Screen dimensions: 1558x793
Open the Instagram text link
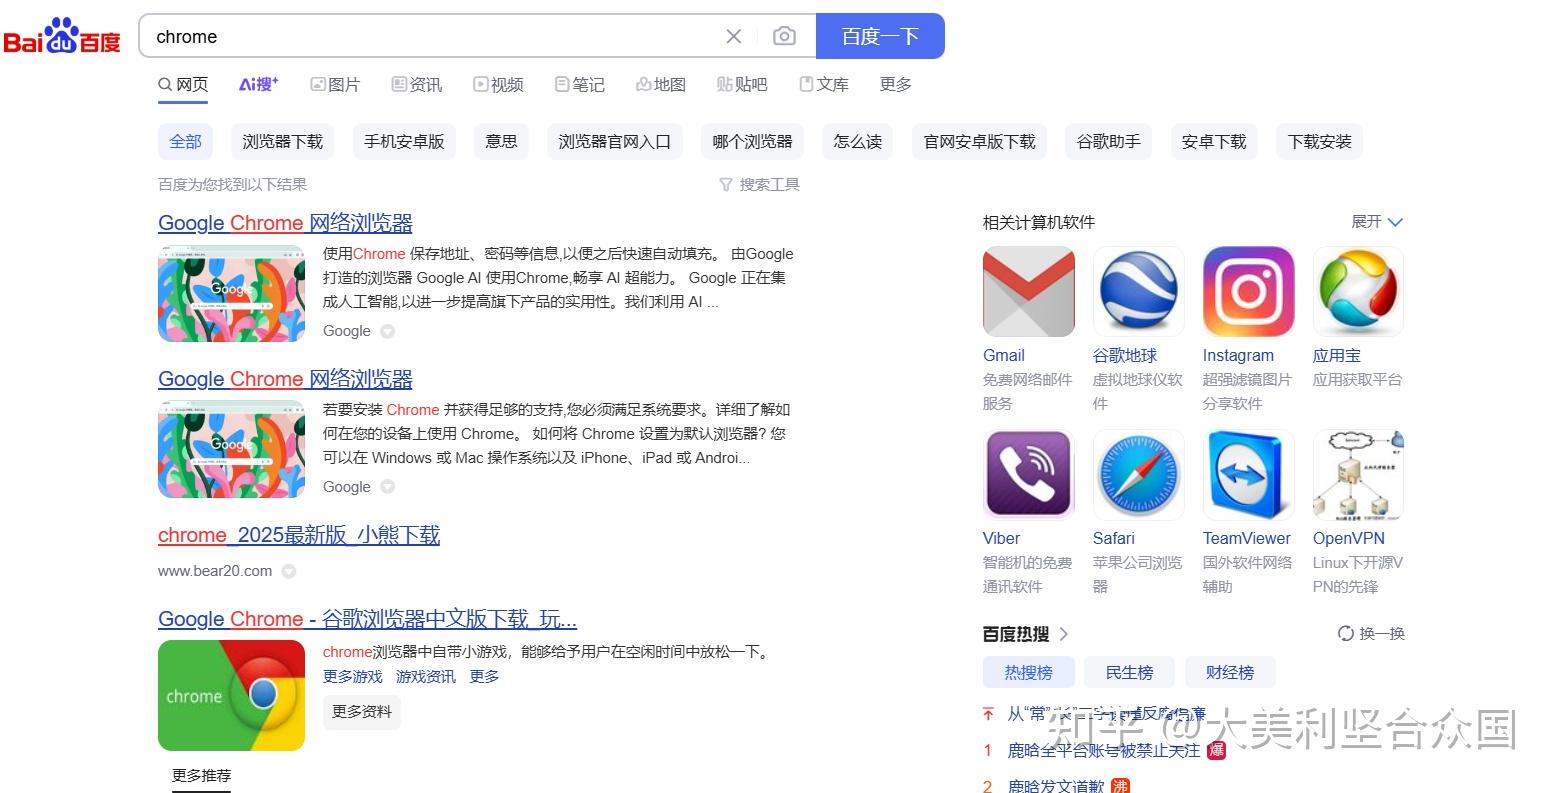1238,355
